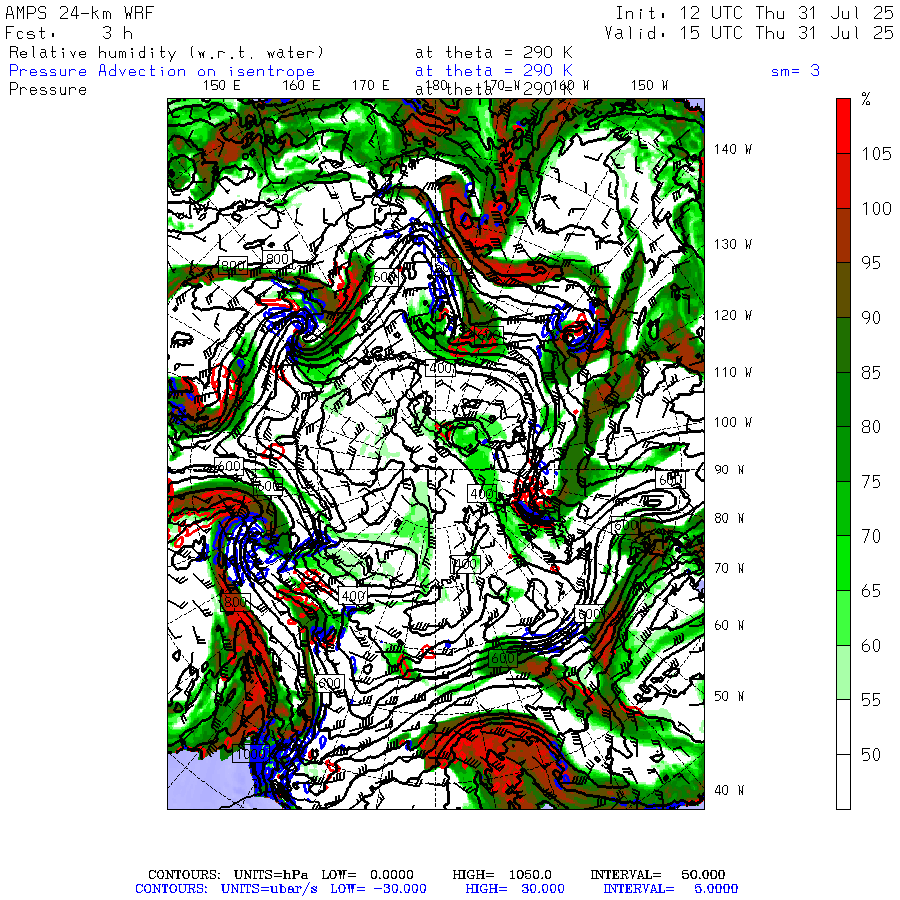Image resolution: width=900 pixels, height=900 pixels.
Task: Click blue 'UNITS=ubar/s' contour legend text
Action: (269, 889)
